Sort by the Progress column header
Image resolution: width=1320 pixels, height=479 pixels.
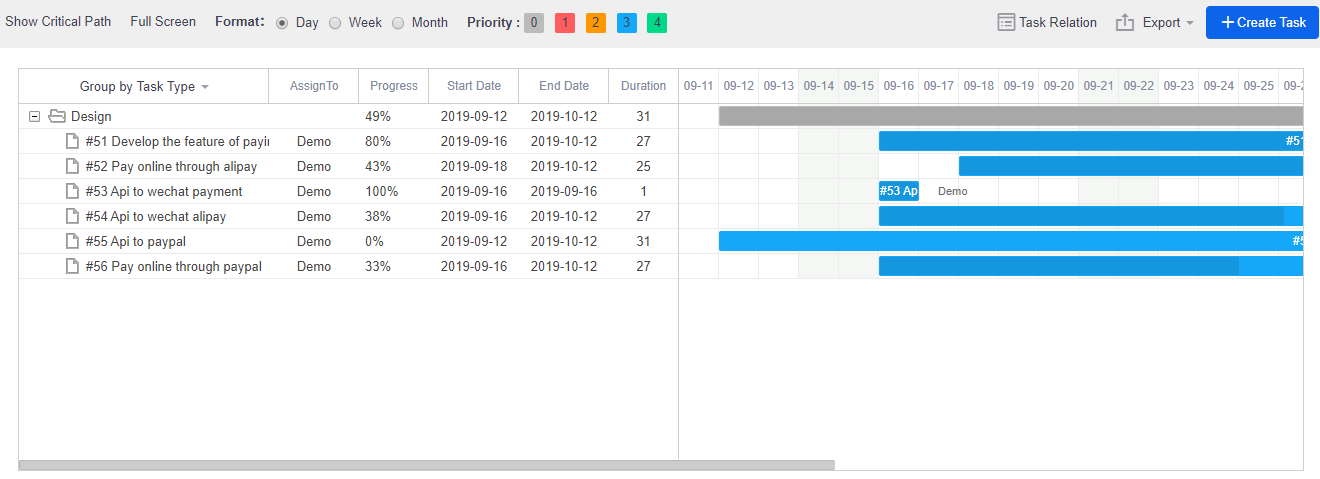click(x=393, y=86)
